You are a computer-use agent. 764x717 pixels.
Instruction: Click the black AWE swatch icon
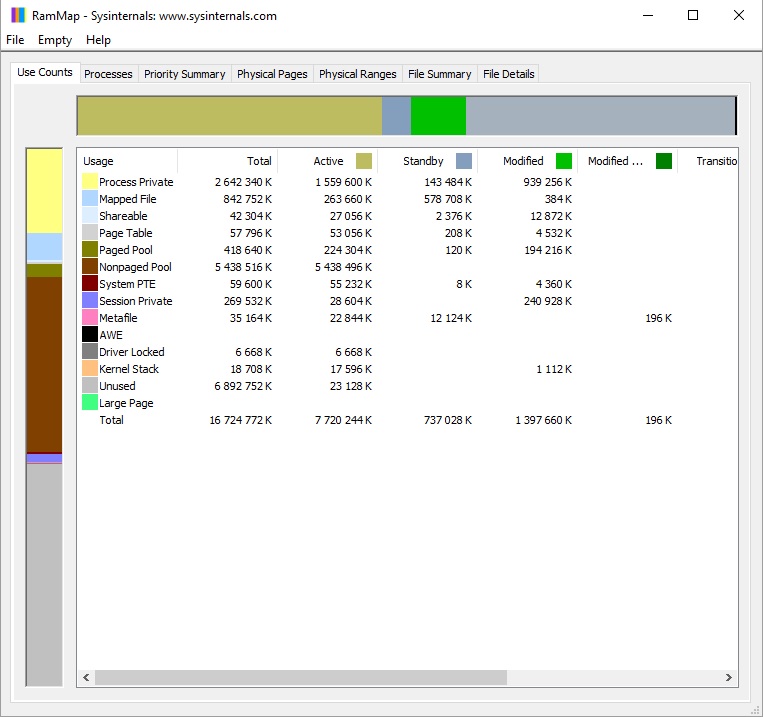tap(90, 335)
